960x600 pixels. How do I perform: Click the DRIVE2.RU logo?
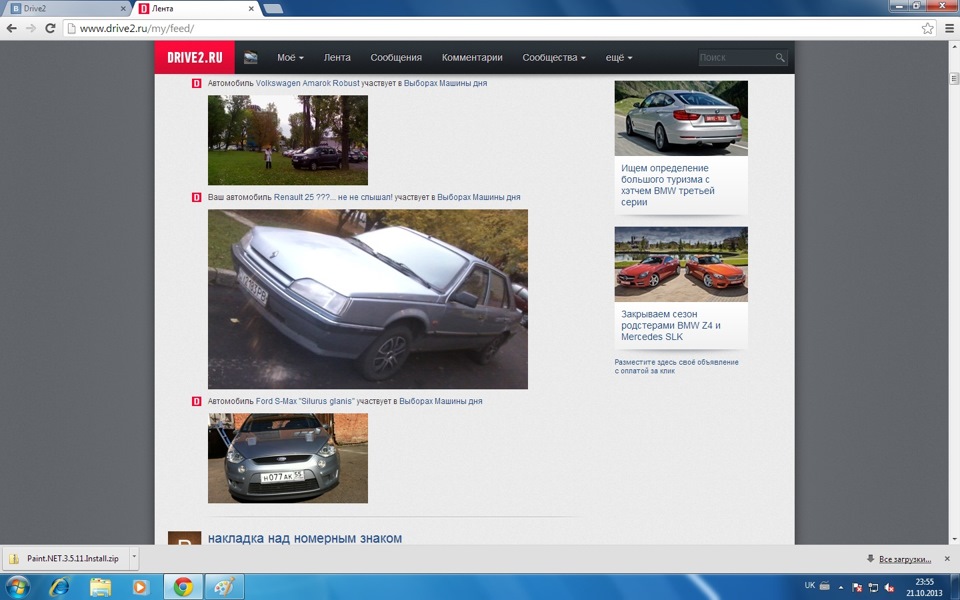click(x=195, y=58)
